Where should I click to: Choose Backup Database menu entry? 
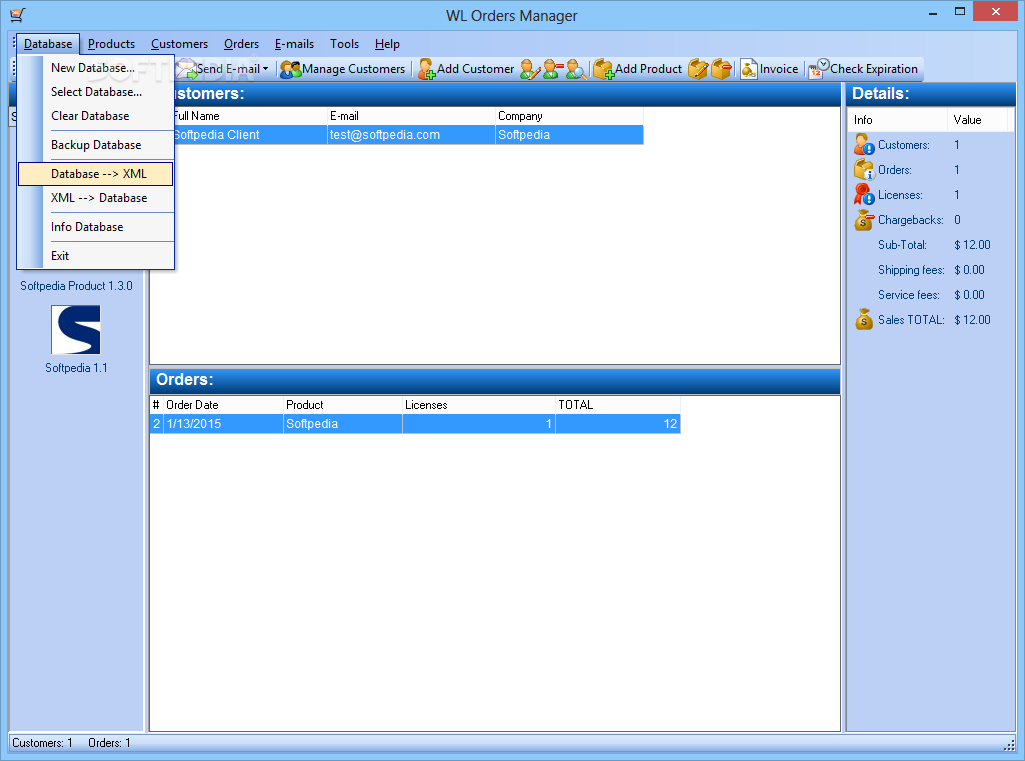click(x=96, y=145)
